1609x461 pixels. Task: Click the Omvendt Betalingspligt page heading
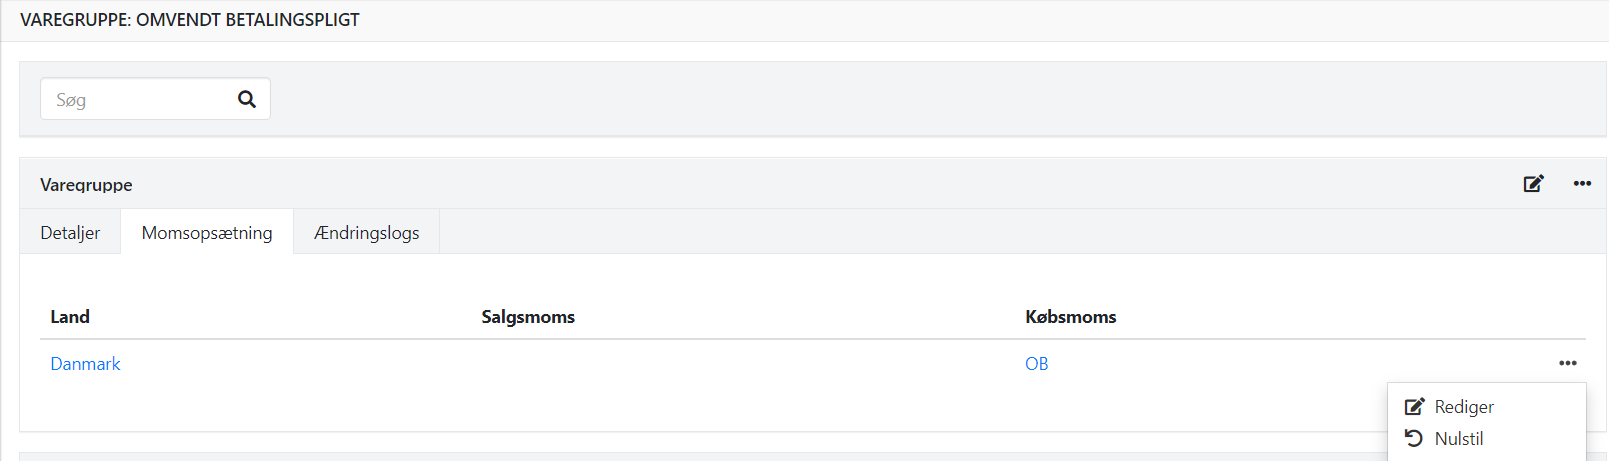click(190, 20)
